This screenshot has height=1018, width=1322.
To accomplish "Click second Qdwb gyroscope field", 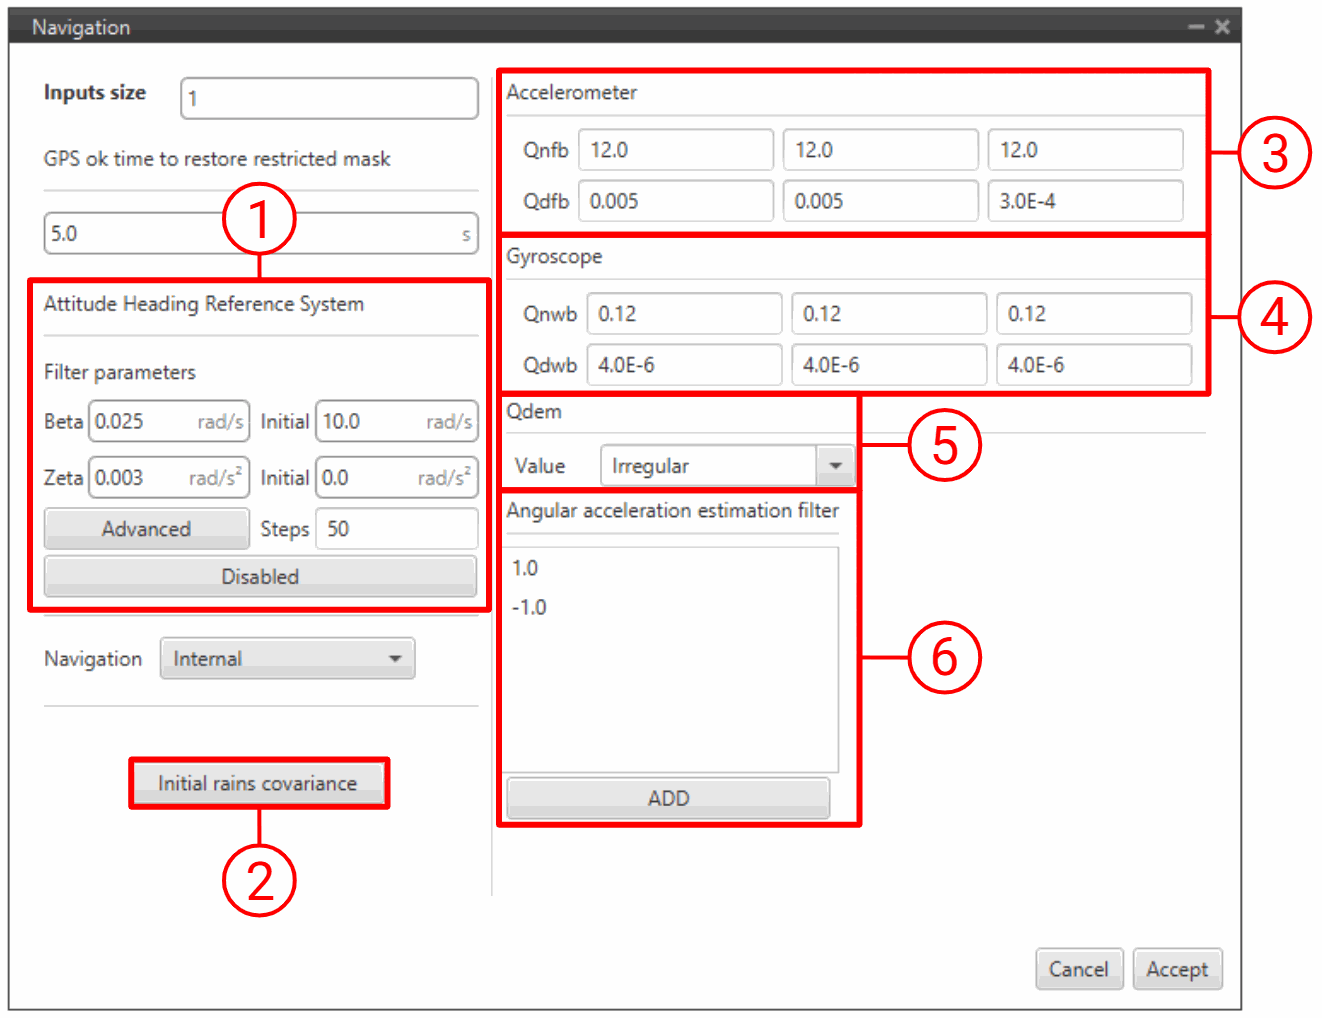I will click(888, 365).
